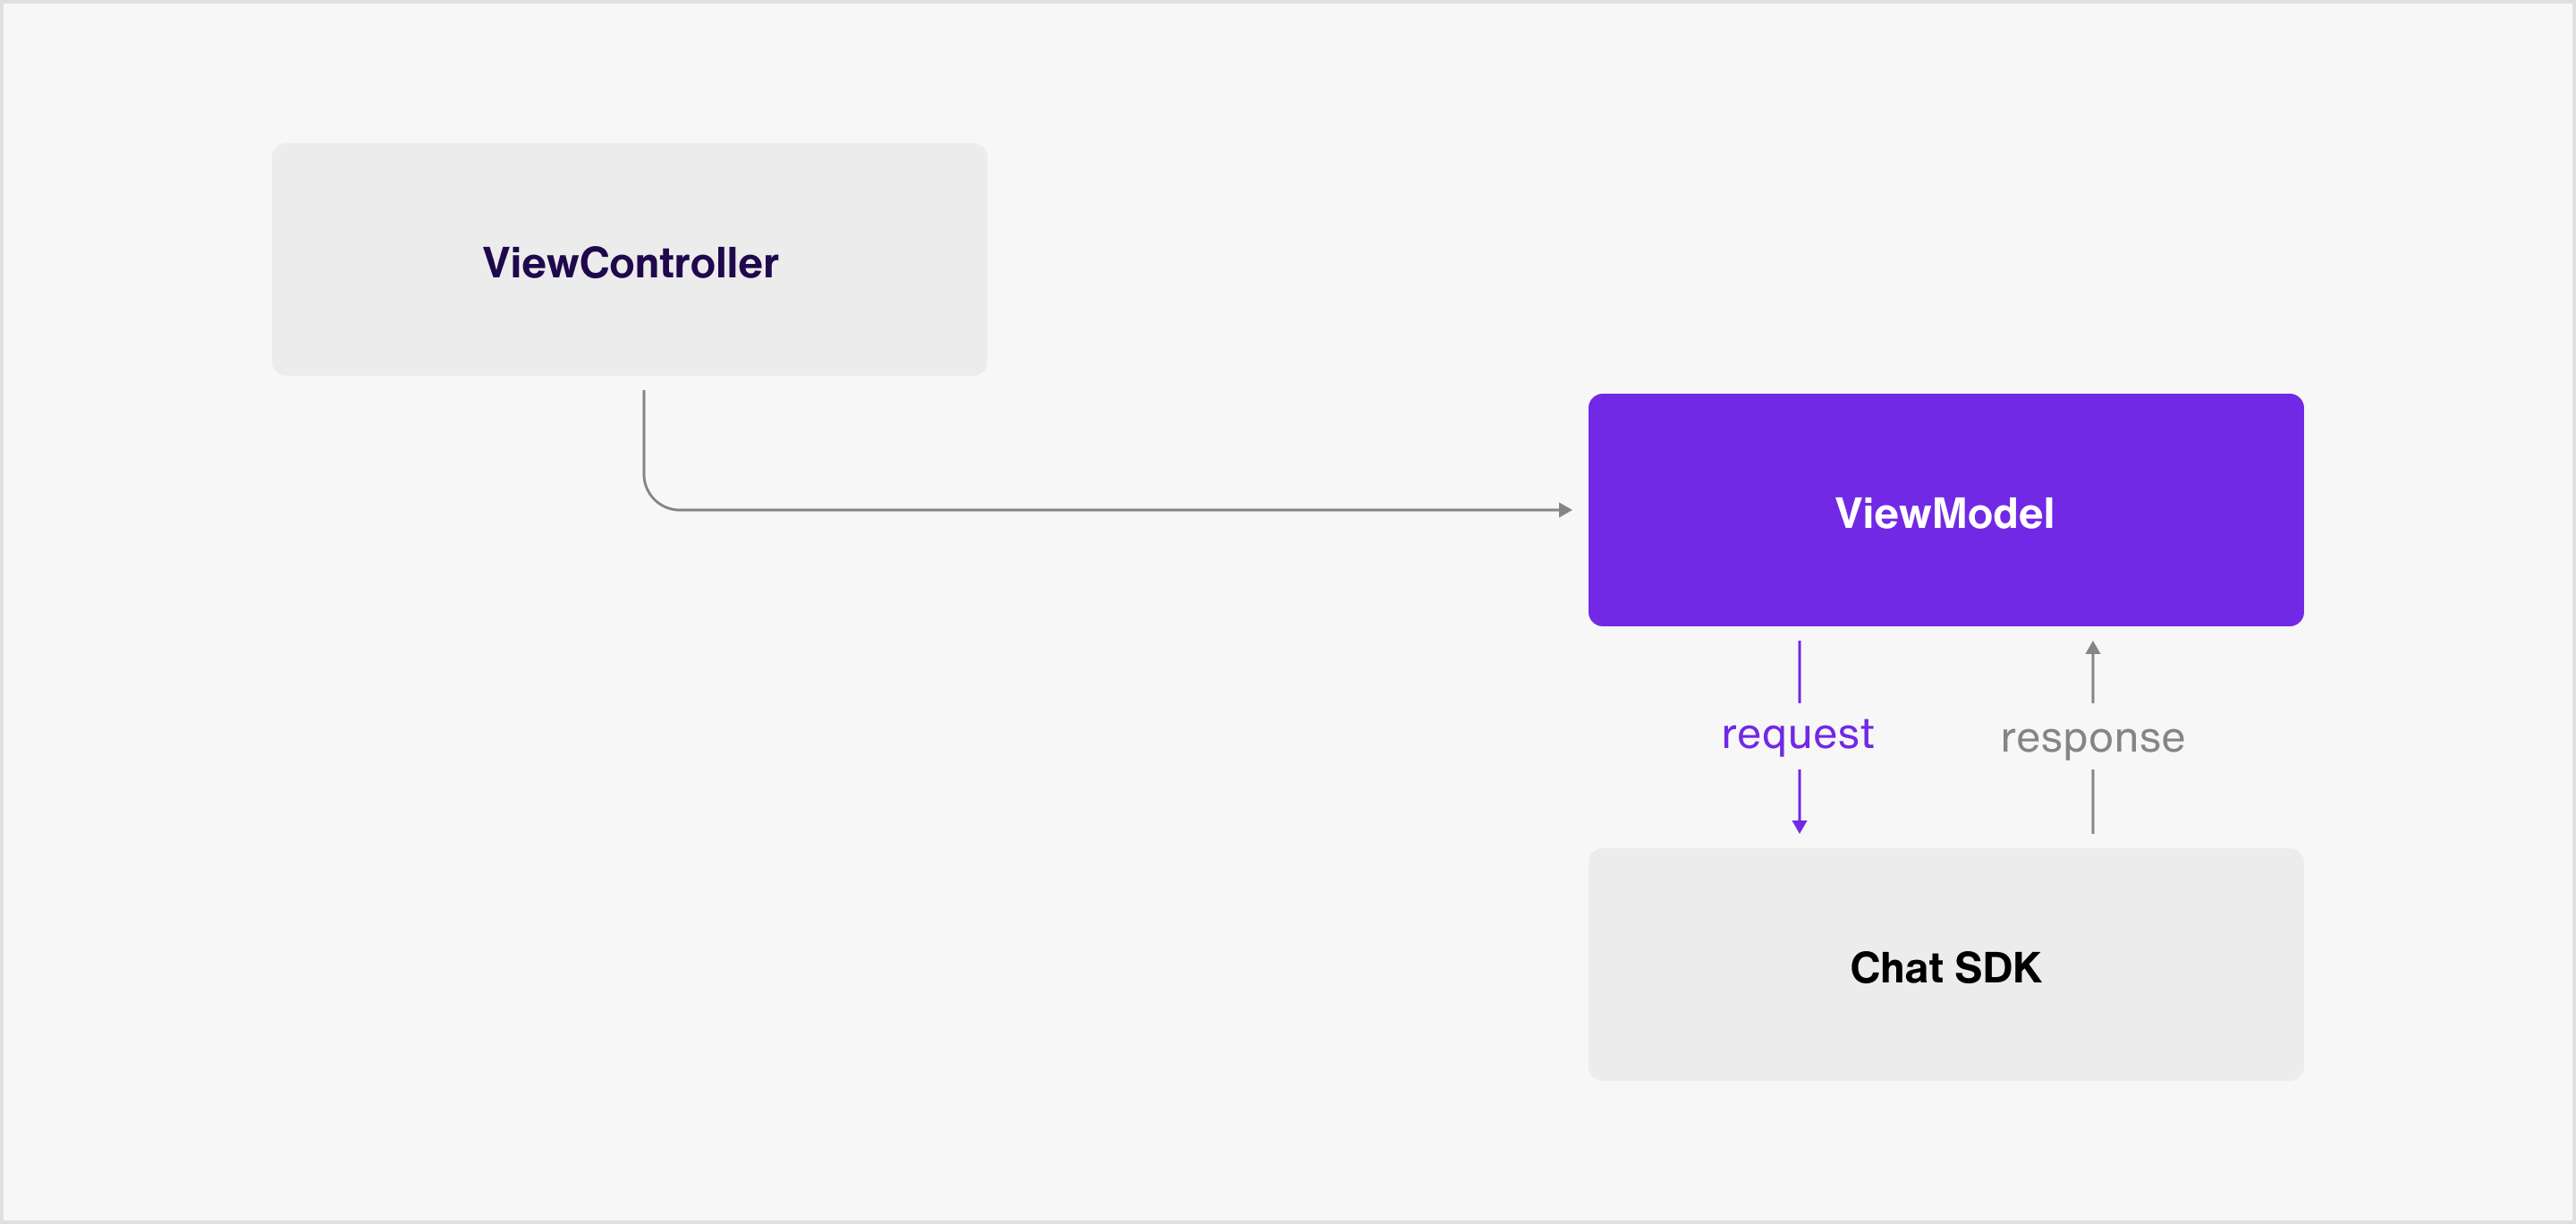The image size is (2576, 1224).
Task: Click the gray response label
Action: (x=2092, y=740)
